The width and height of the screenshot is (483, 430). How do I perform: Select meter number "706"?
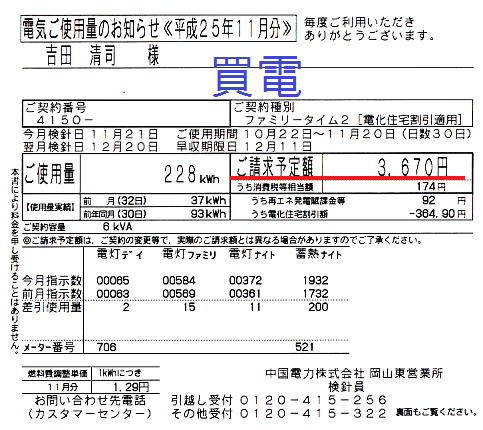(107, 347)
